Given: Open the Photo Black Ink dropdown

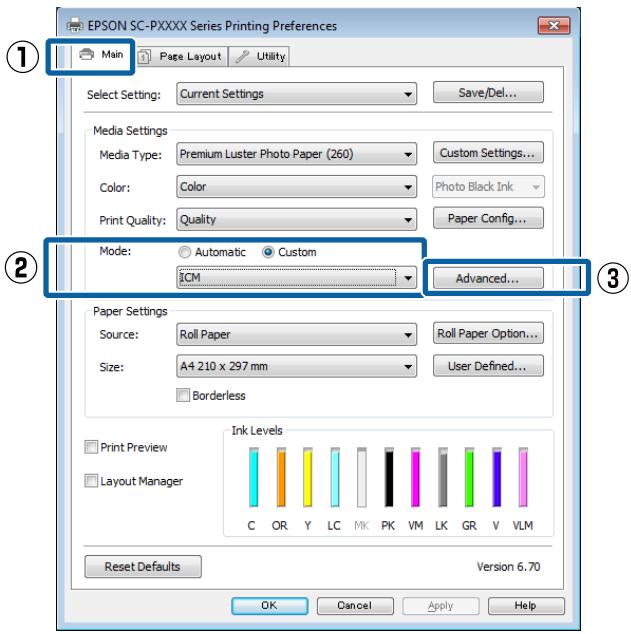Looking at the screenshot, I should (488, 186).
